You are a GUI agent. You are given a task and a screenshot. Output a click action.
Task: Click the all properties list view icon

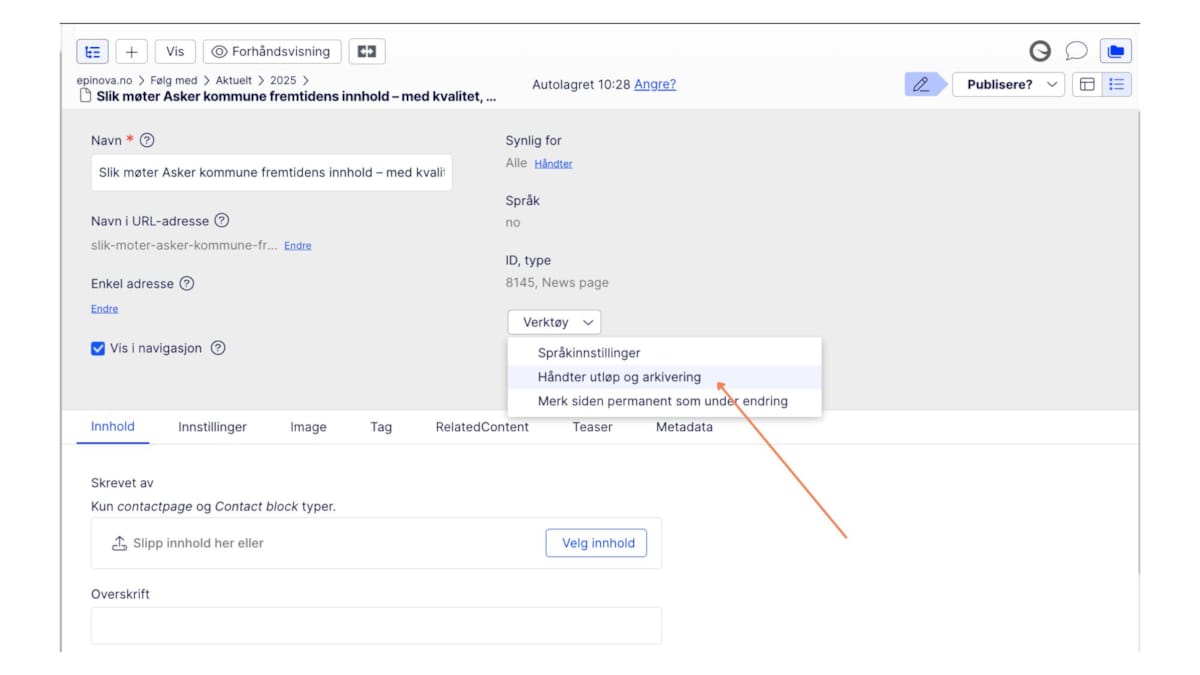pyautogui.click(x=1117, y=85)
